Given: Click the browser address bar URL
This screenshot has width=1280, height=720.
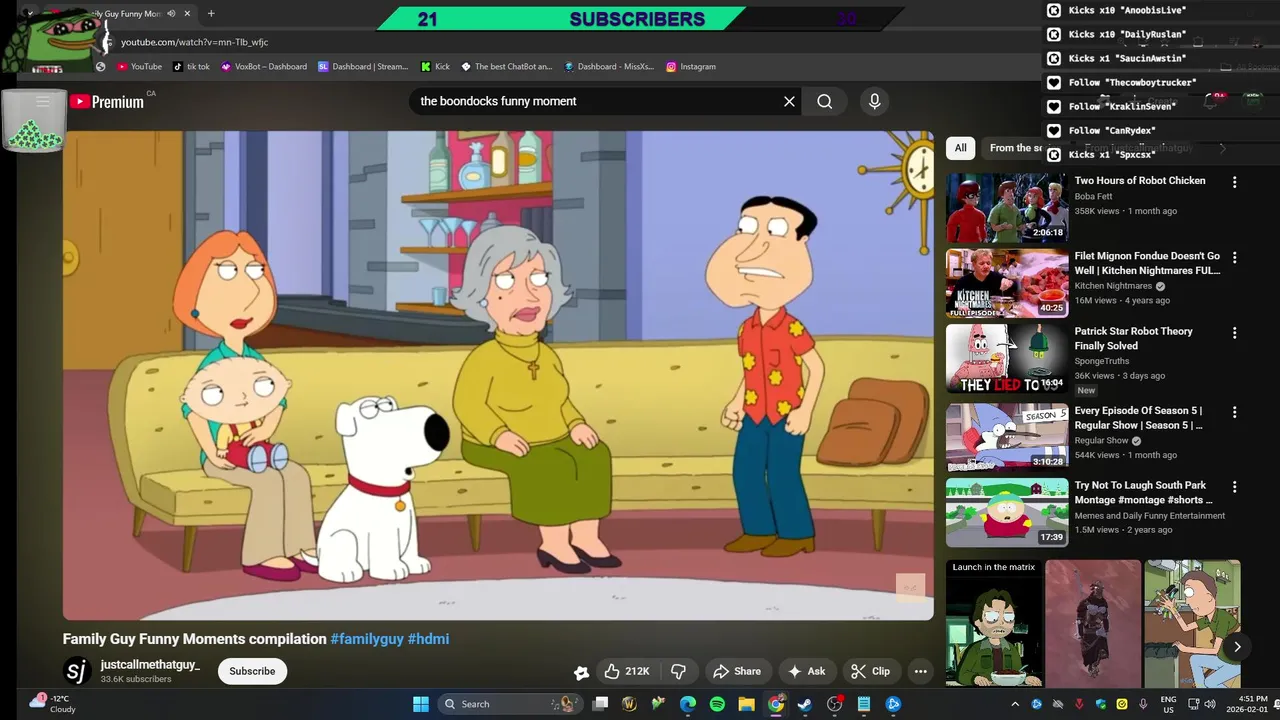Looking at the screenshot, I should 194,42.
